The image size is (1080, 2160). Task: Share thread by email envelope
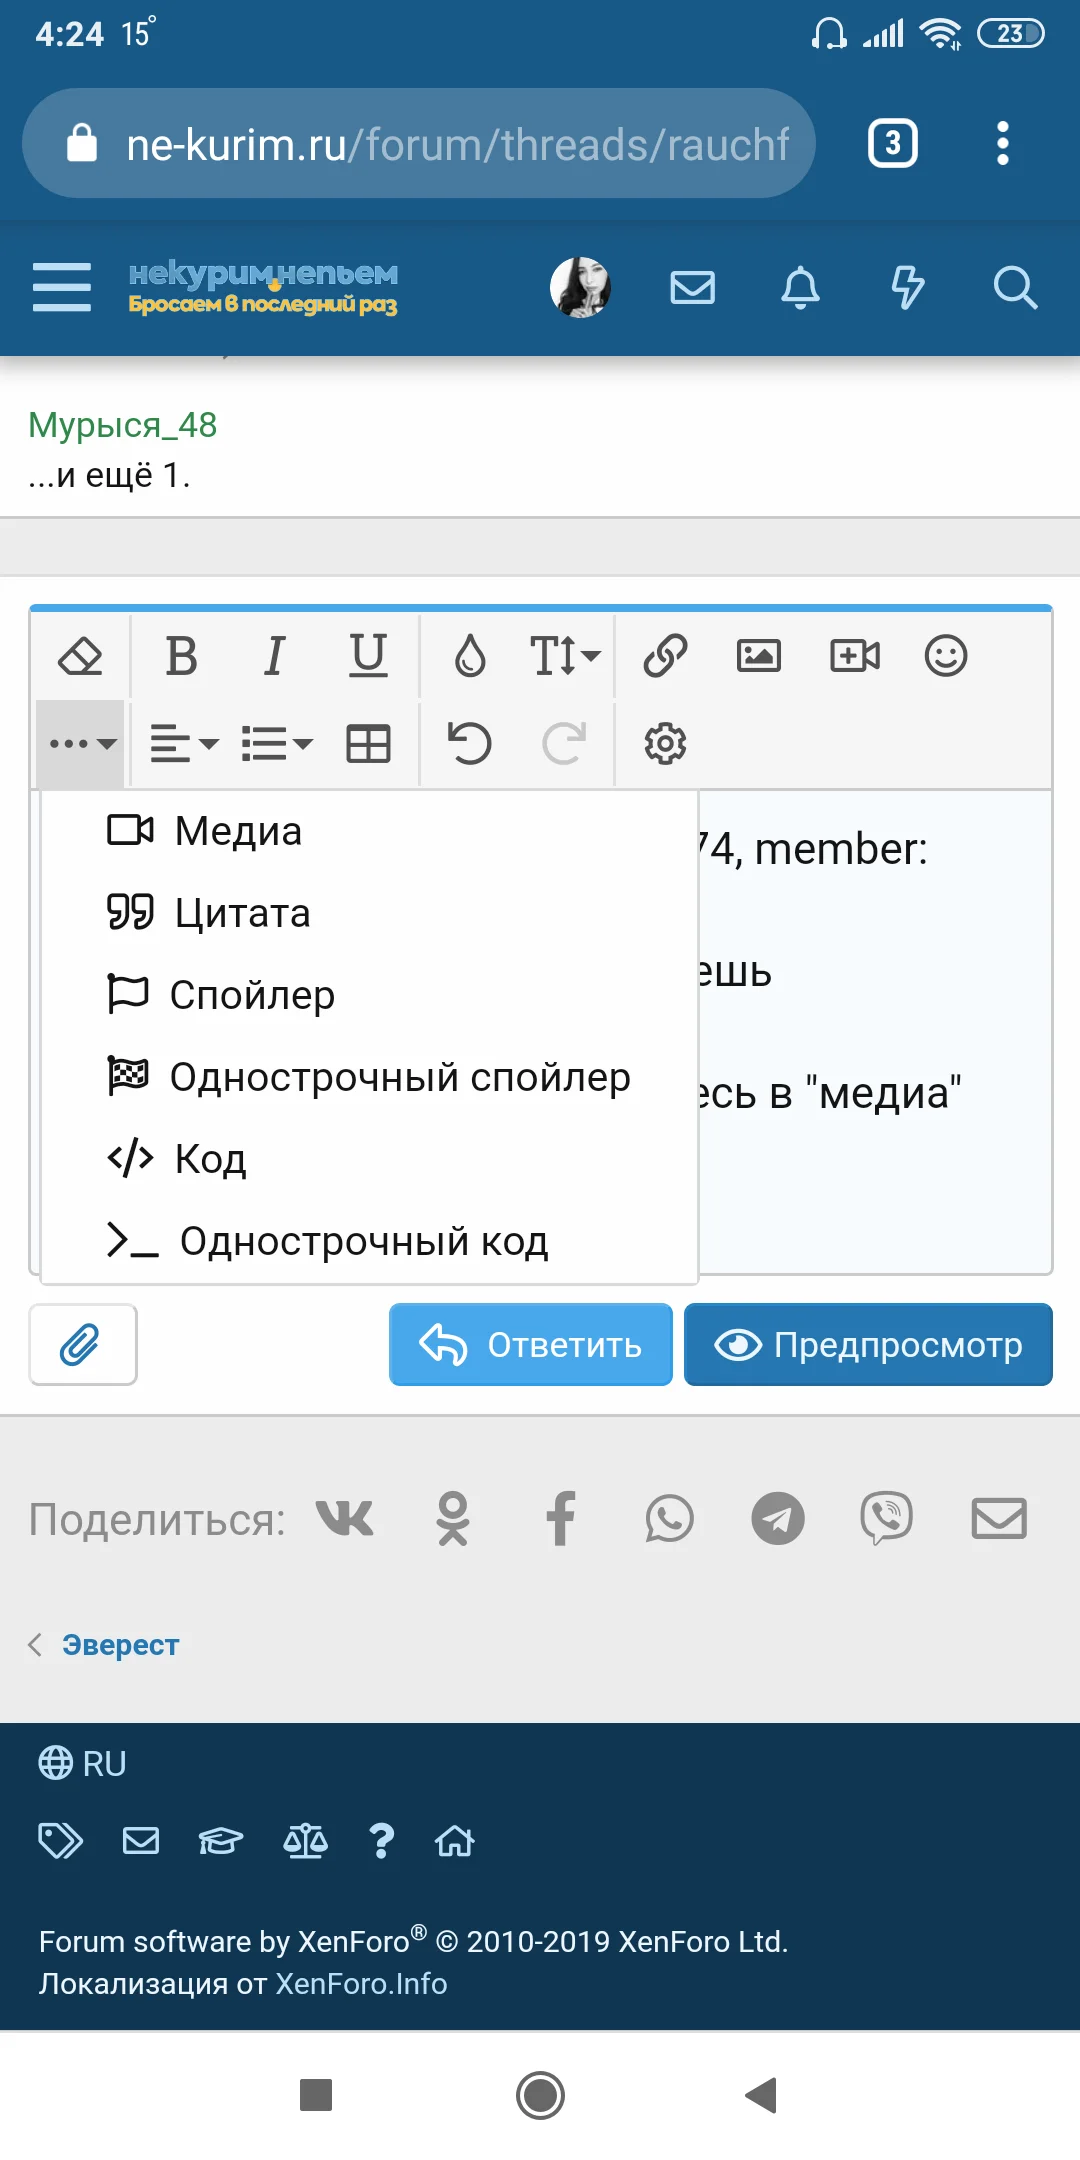(999, 1519)
